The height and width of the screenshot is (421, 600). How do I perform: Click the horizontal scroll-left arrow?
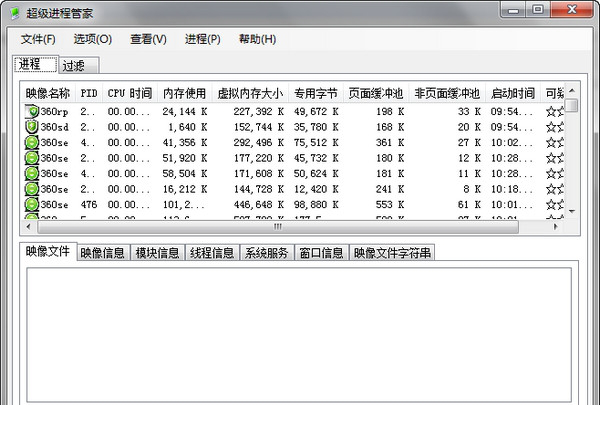28,227
